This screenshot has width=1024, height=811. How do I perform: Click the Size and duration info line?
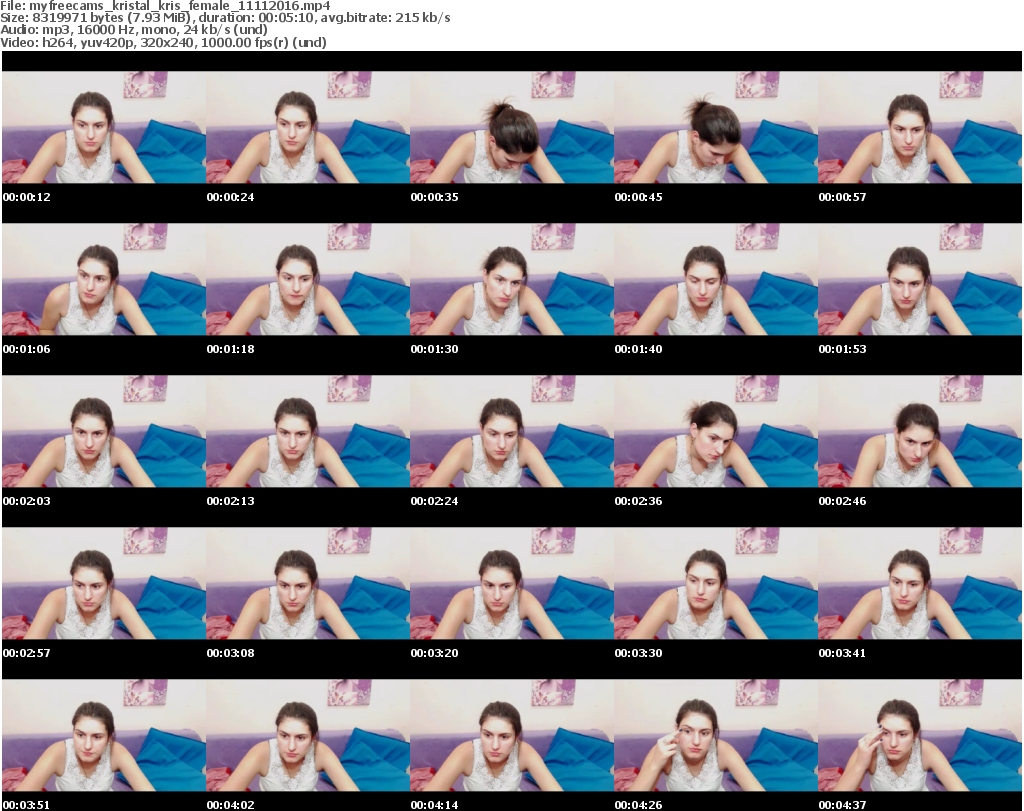click(x=225, y=18)
